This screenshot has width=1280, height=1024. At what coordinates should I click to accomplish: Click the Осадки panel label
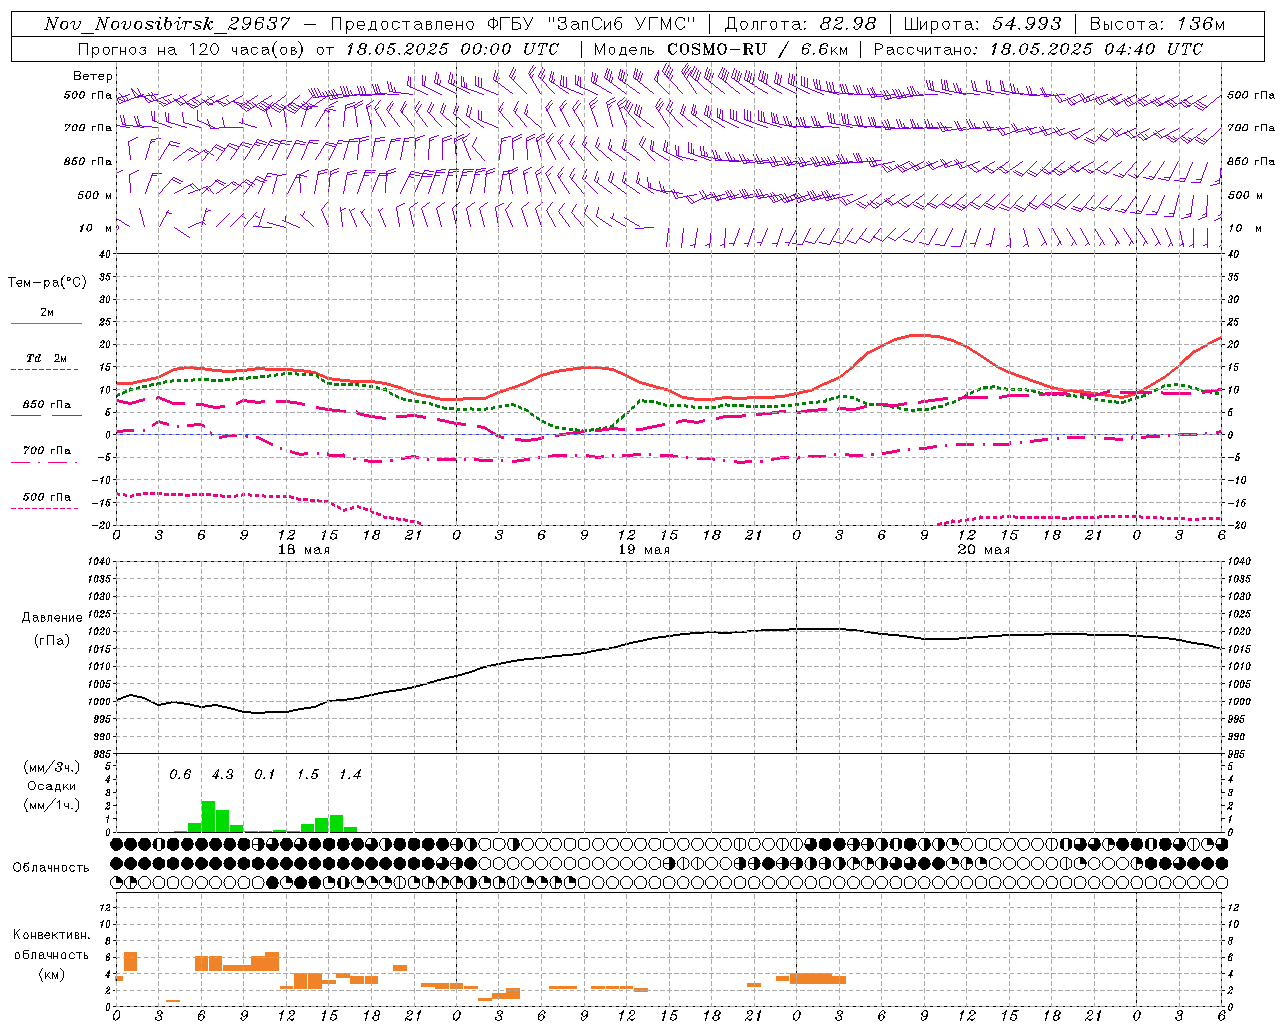(x=51, y=786)
